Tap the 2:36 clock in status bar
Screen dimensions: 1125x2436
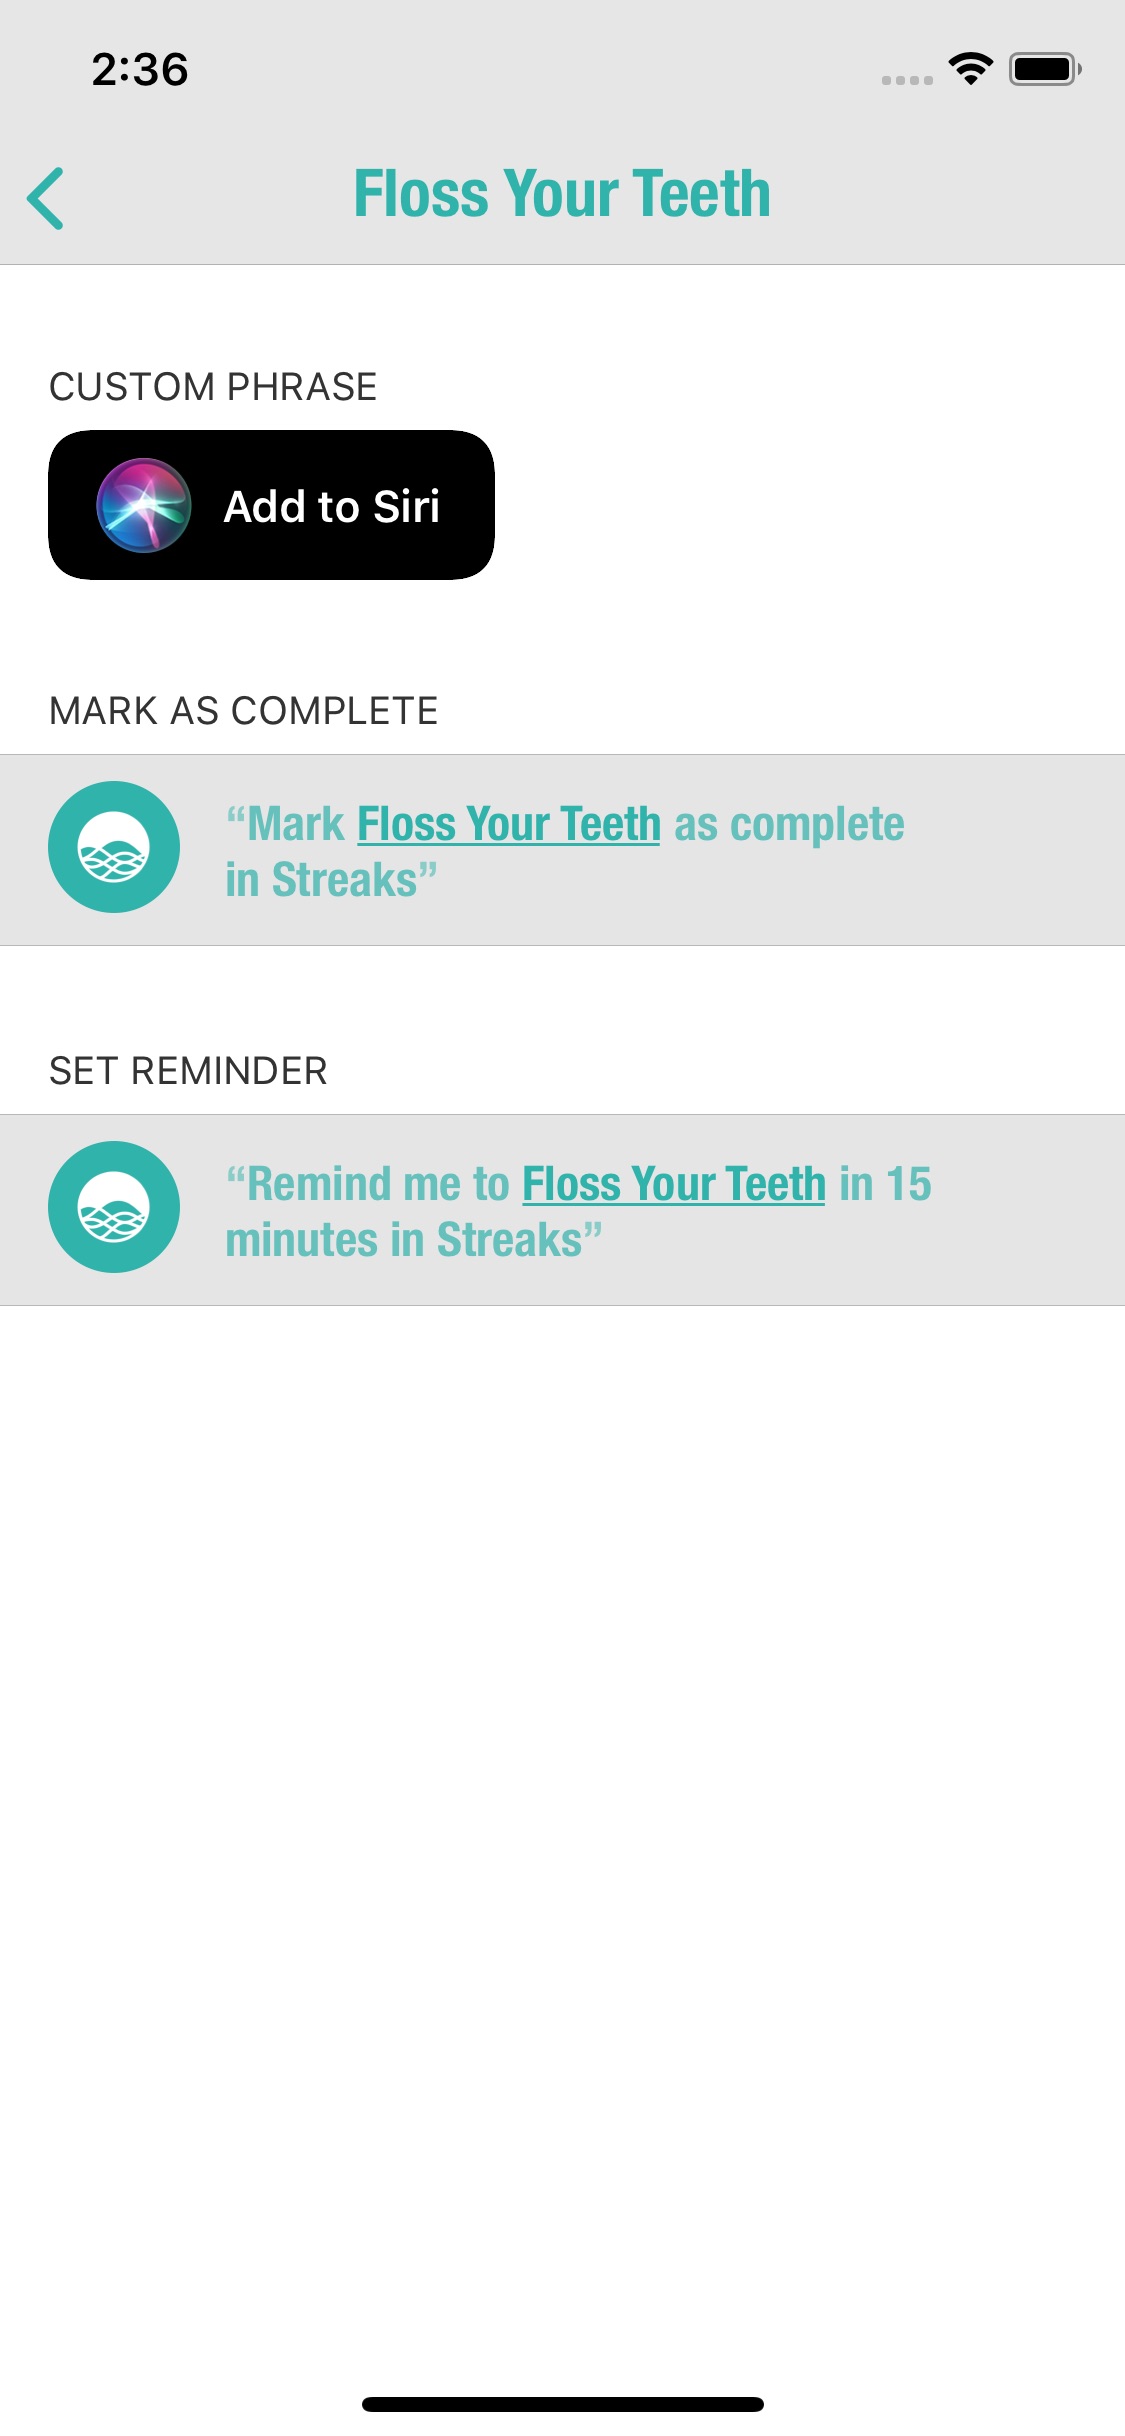[140, 70]
